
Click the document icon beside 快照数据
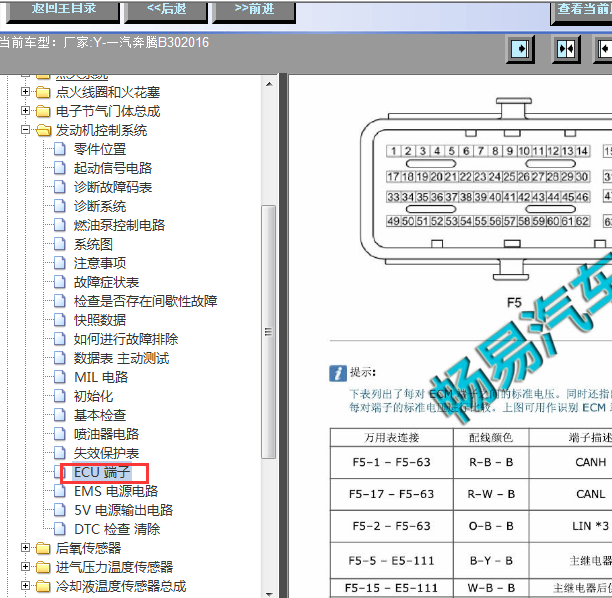(x=59, y=320)
